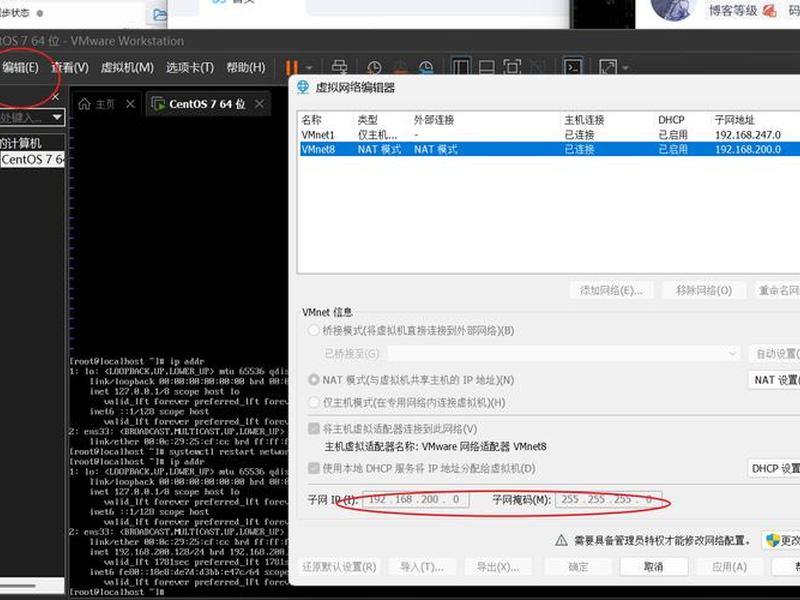The height and width of the screenshot is (600, 800).
Task: Toggle the thumbnail bar view icon
Action: (x=487, y=68)
